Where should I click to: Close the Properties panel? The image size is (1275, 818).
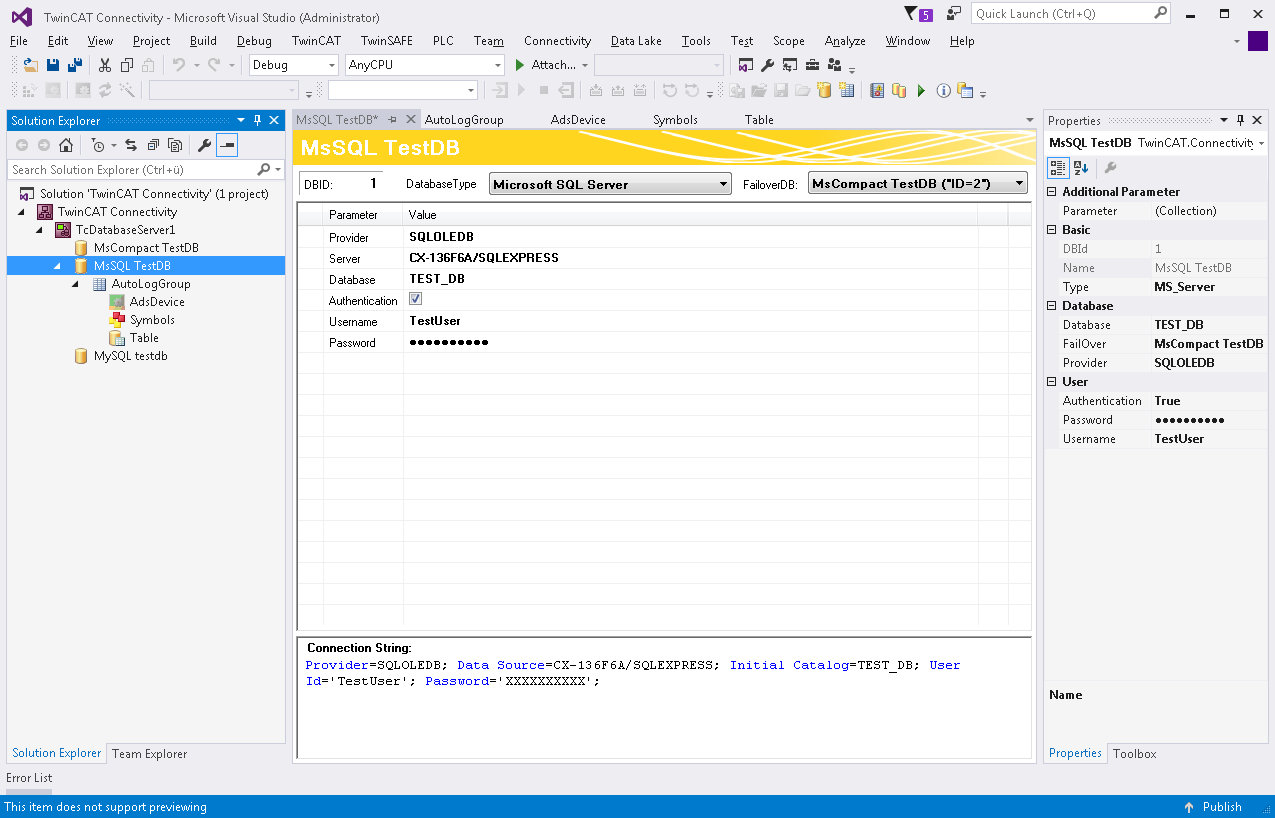click(1258, 120)
